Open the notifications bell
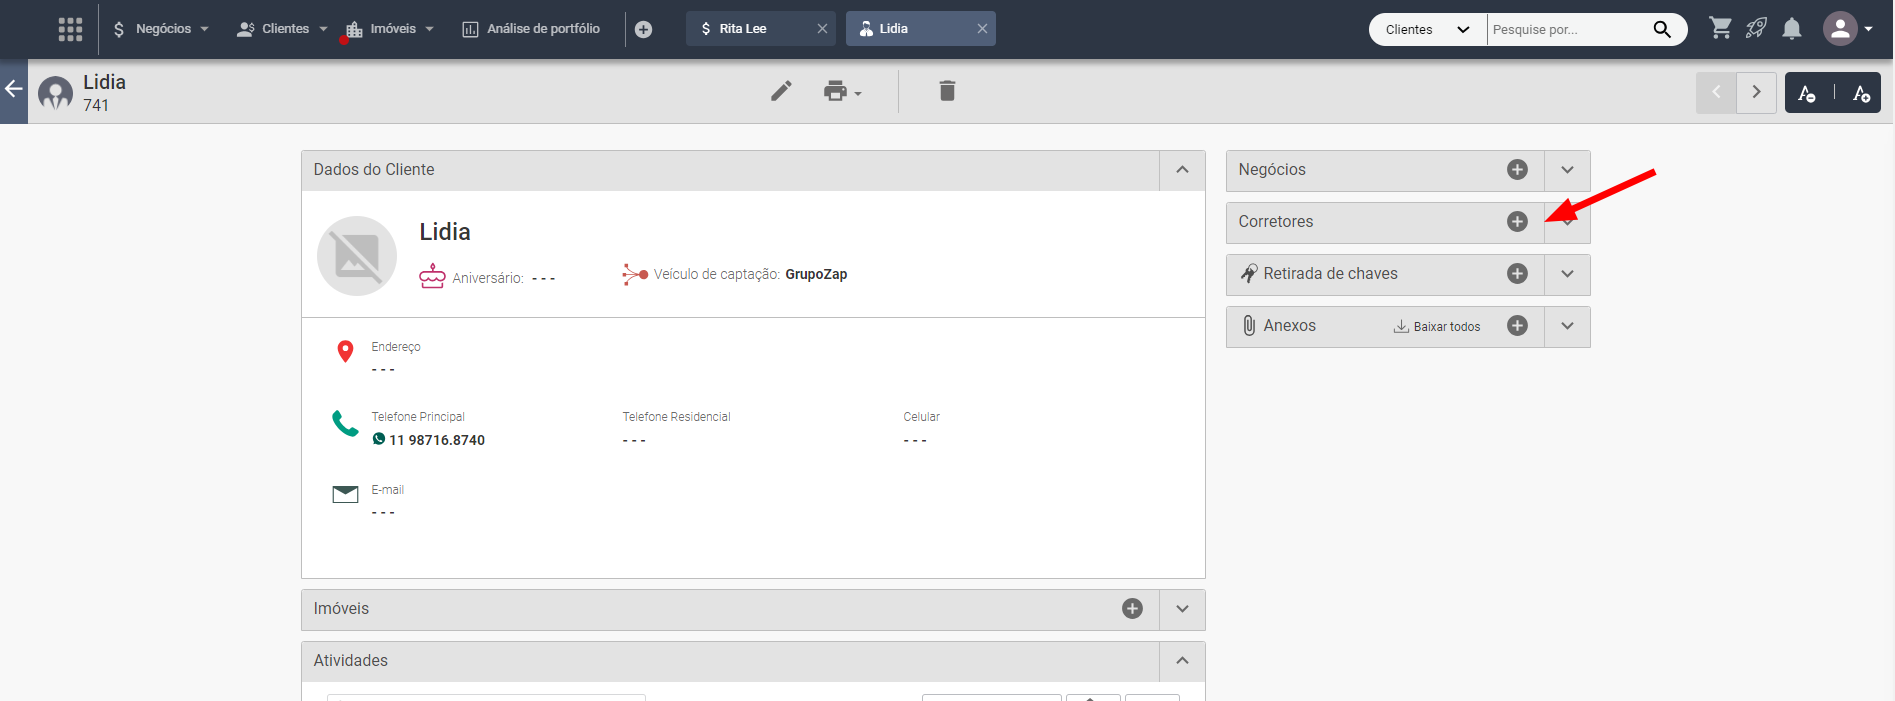The height and width of the screenshot is (701, 1895). pos(1792,29)
